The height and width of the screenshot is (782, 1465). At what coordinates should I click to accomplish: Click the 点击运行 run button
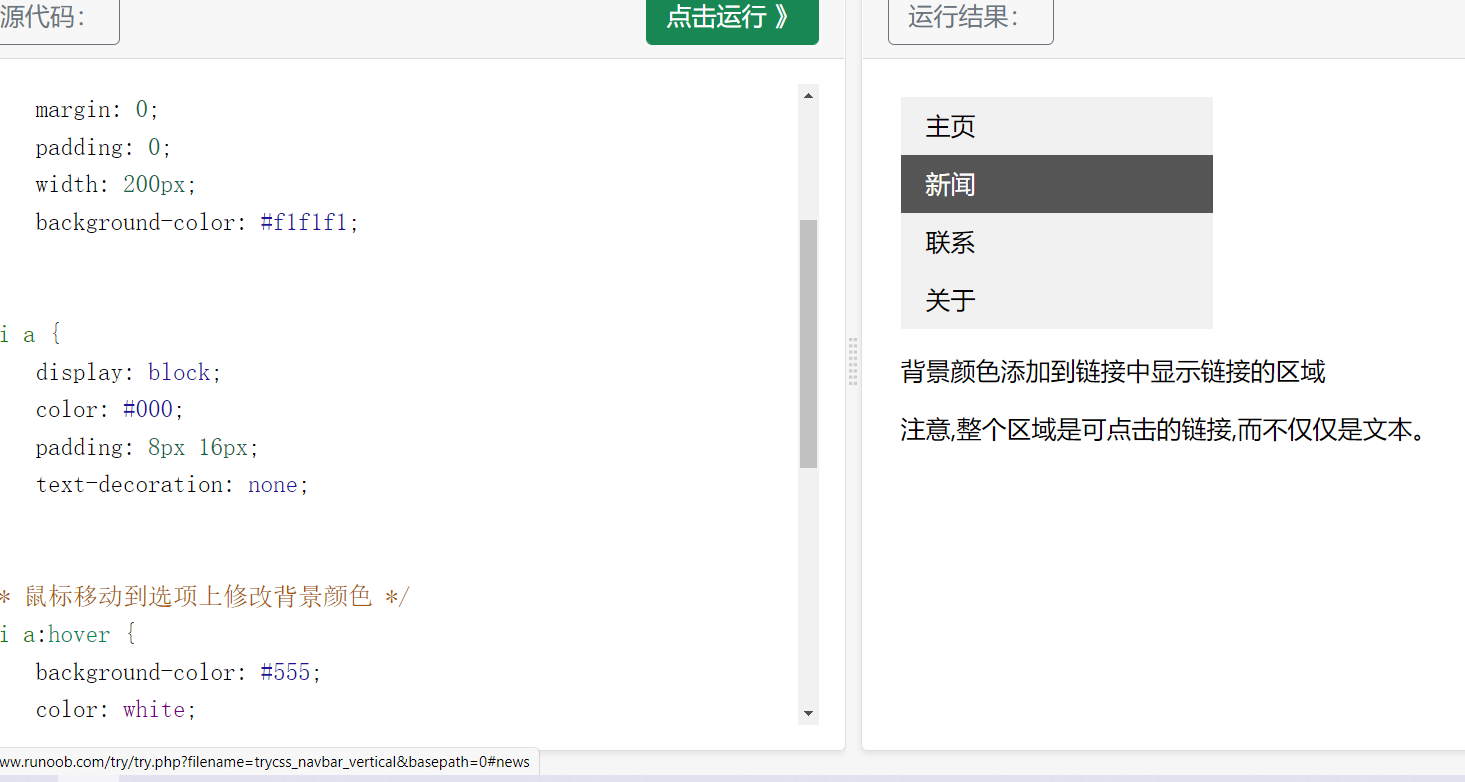pyautogui.click(x=732, y=17)
